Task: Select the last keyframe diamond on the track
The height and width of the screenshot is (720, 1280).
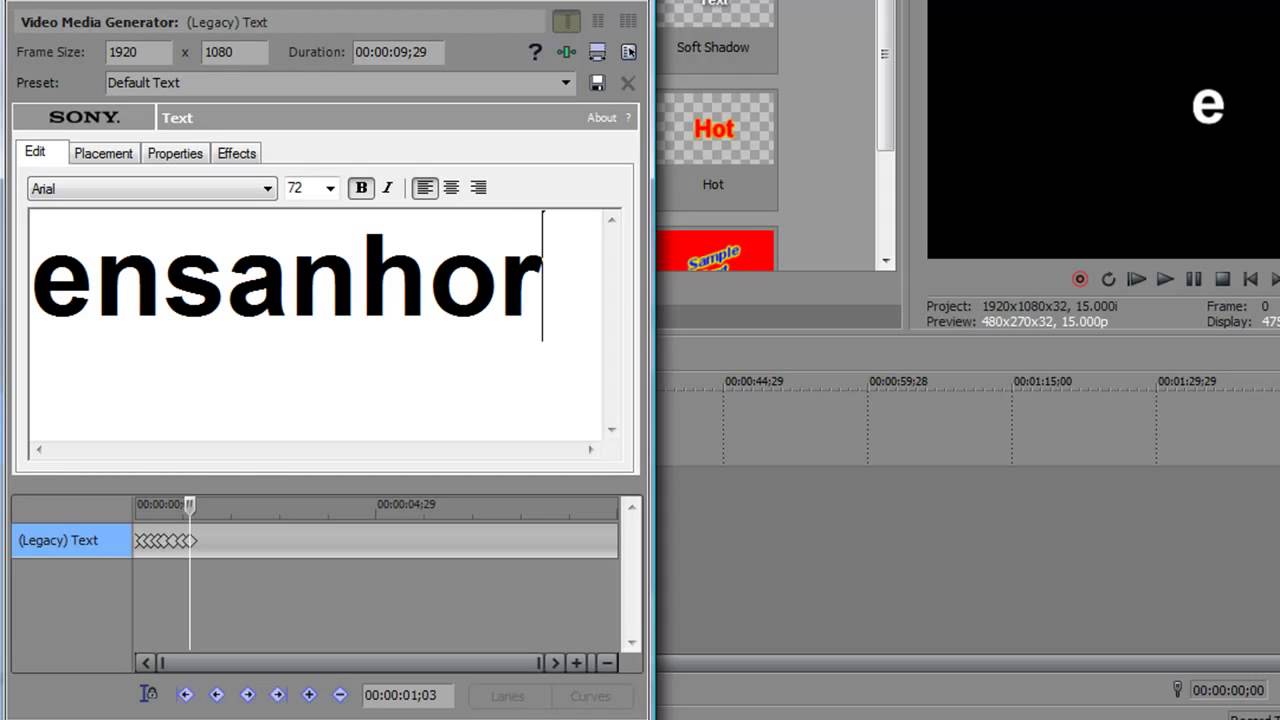Action: click(x=192, y=541)
